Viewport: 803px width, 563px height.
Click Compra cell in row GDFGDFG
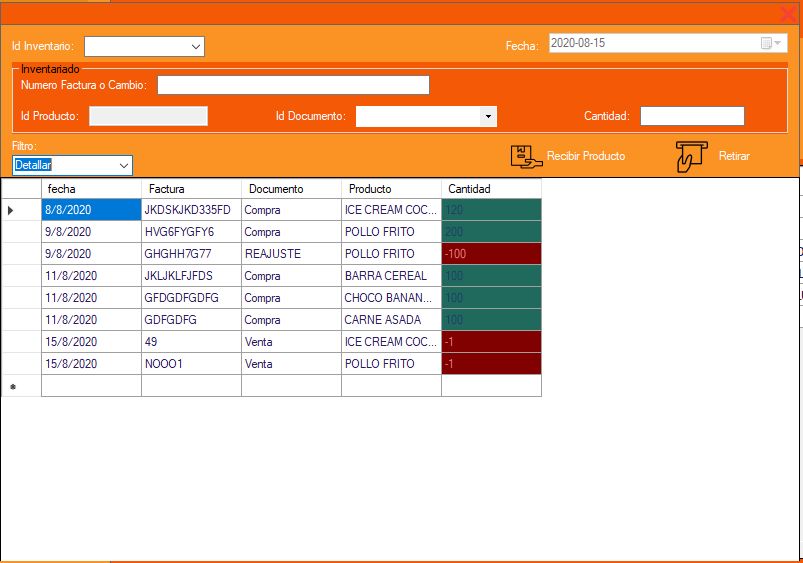coord(291,320)
